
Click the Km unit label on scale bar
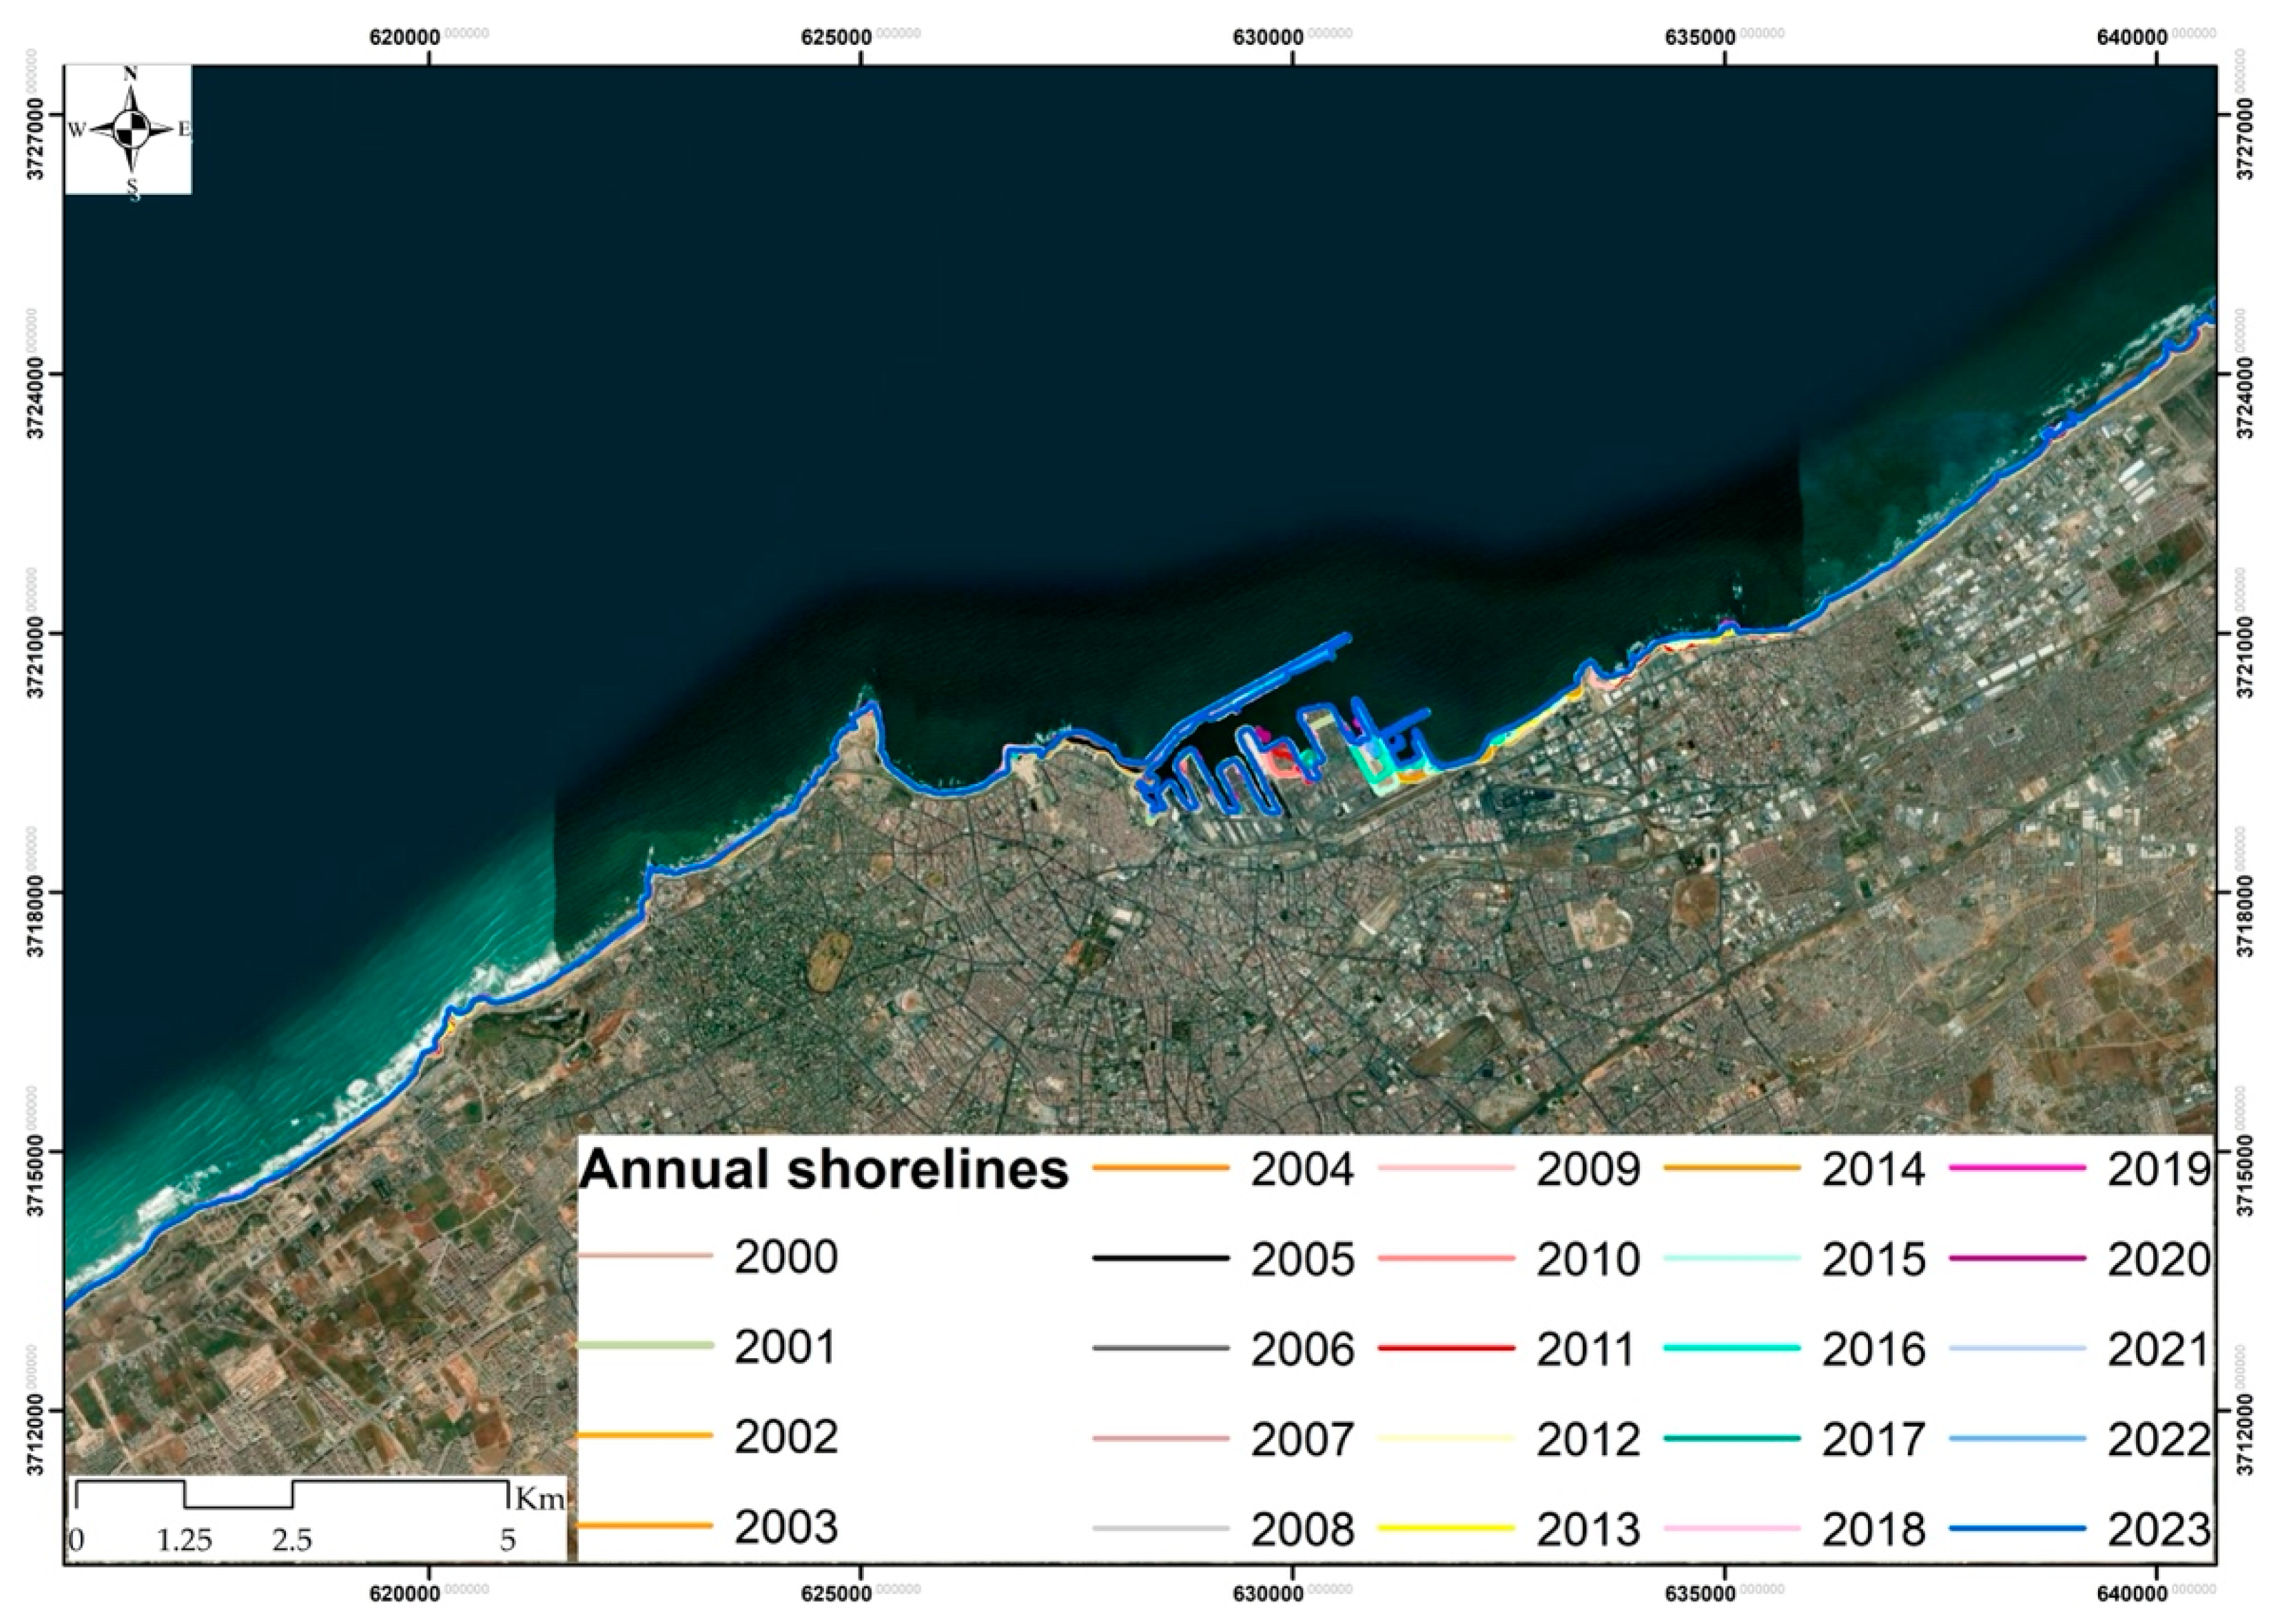coord(539,1498)
